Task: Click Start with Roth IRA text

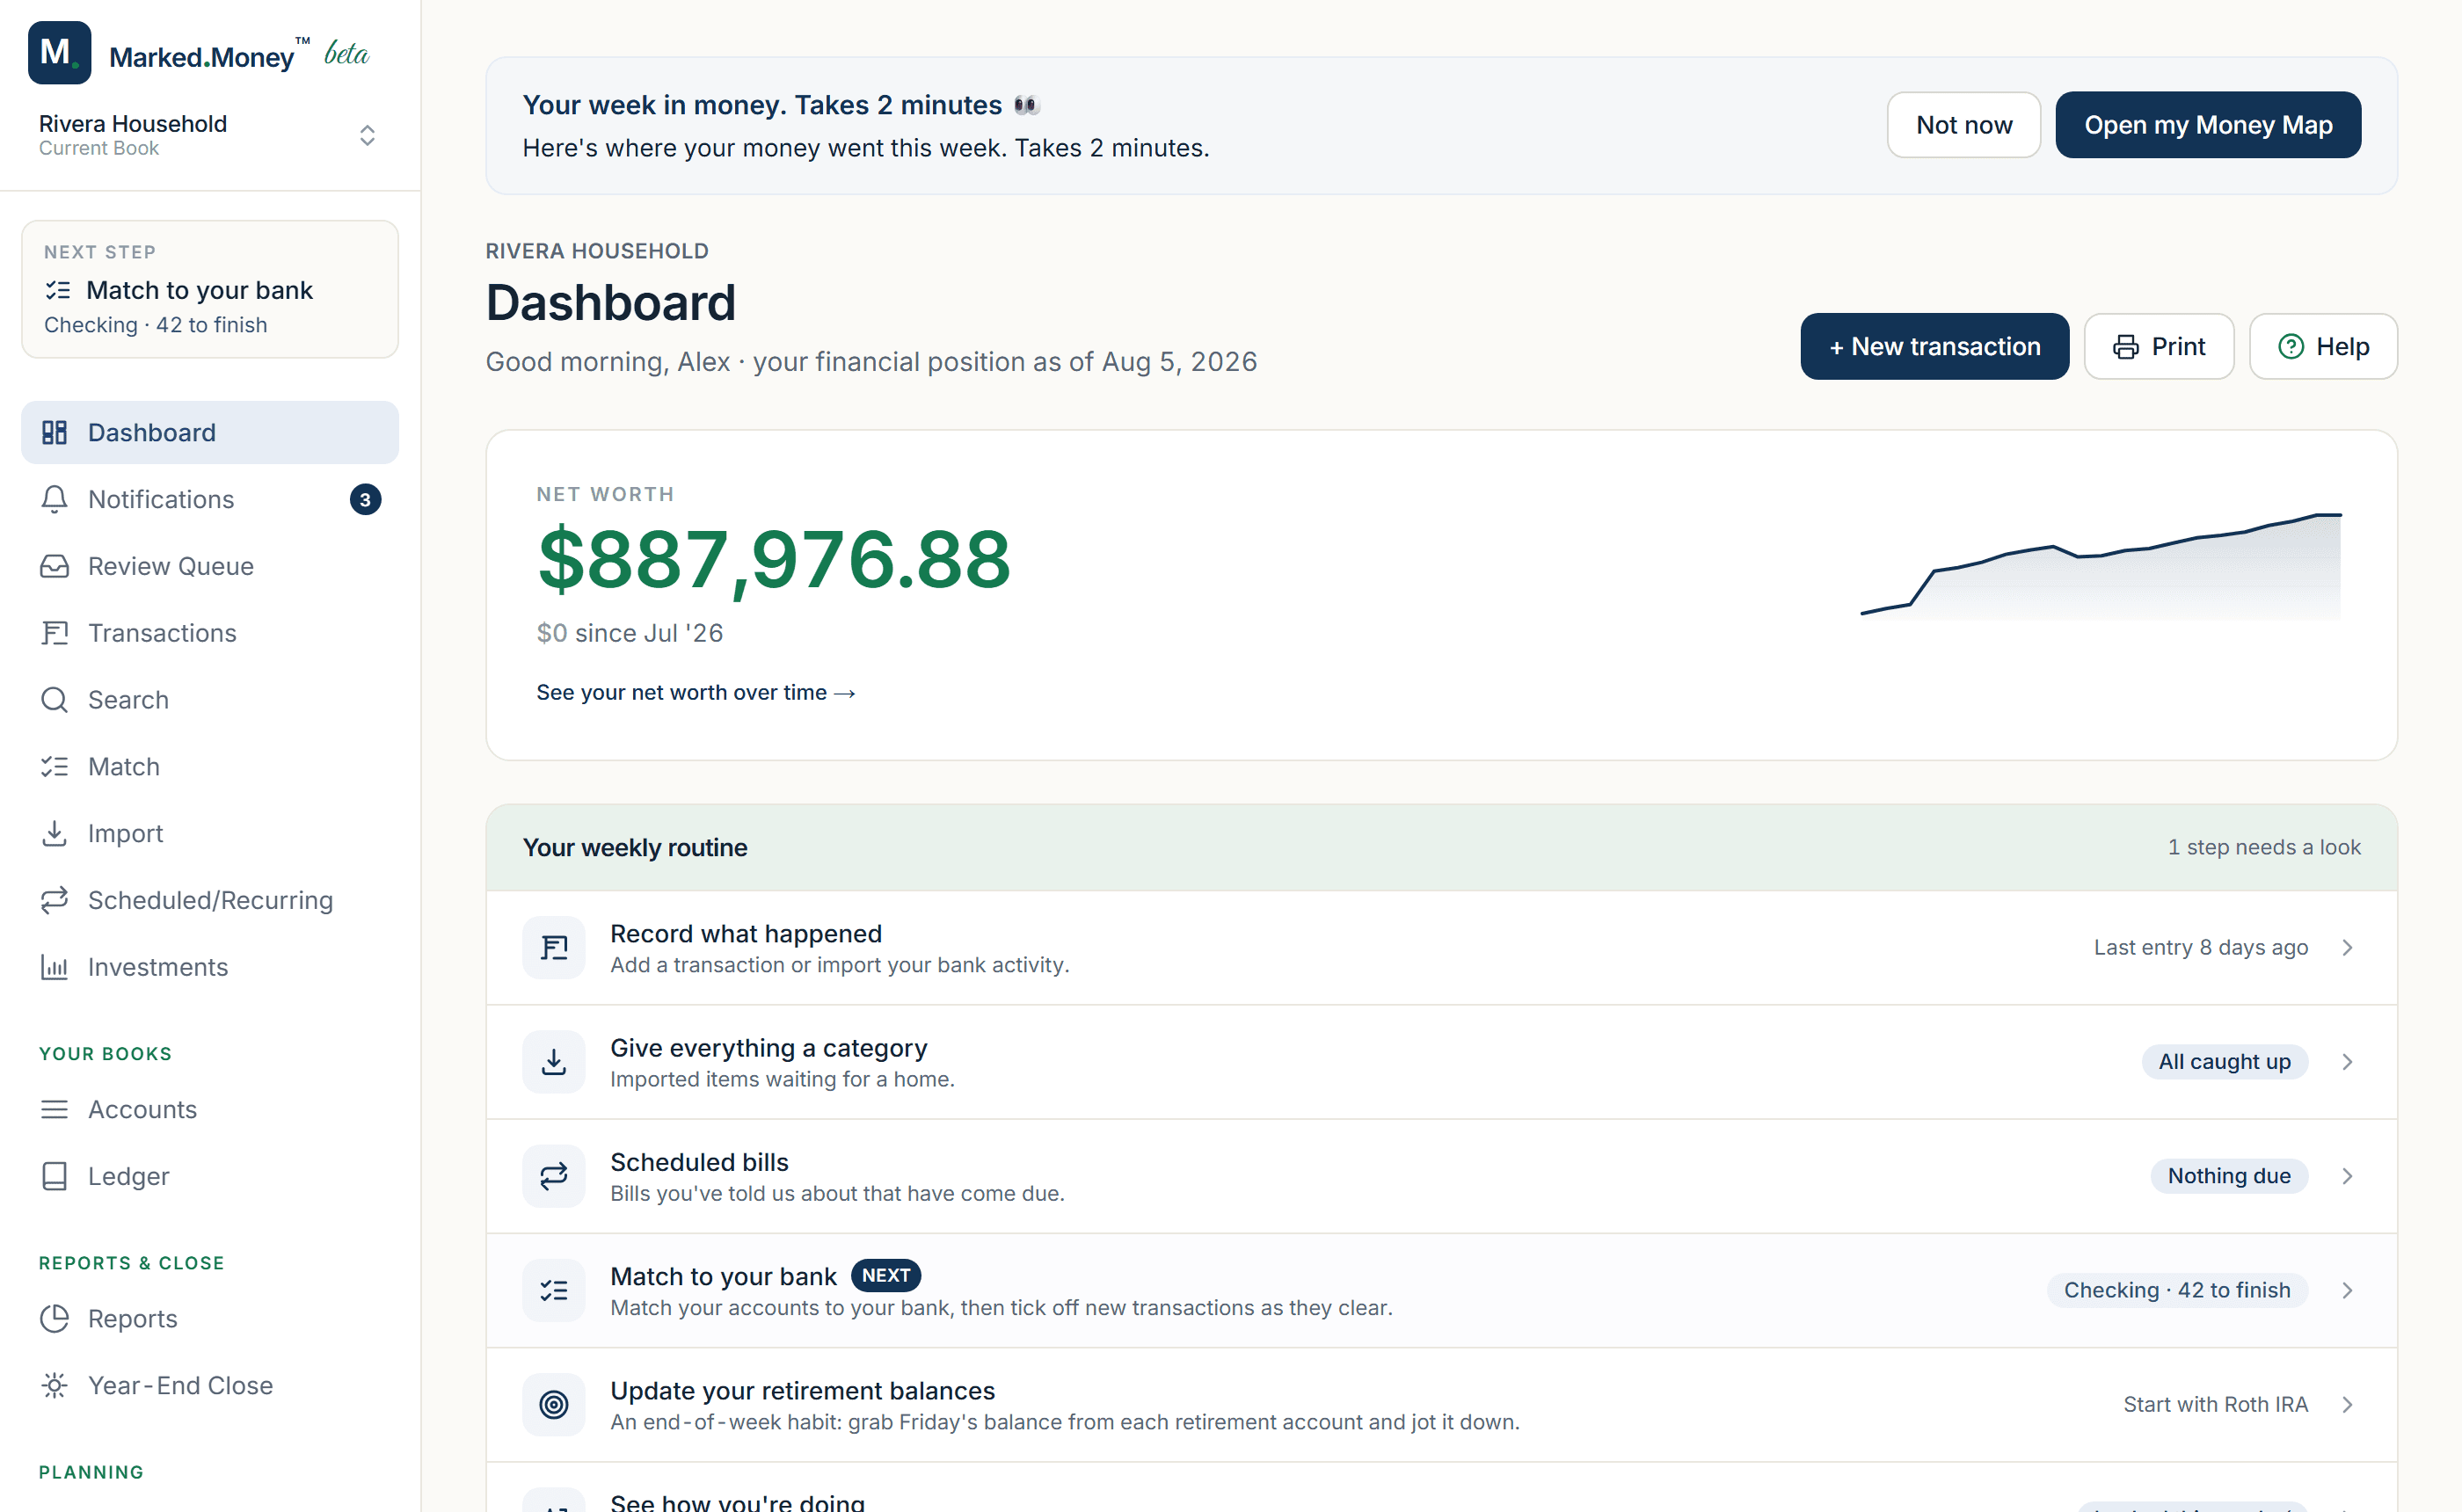Action: click(x=2215, y=1404)
